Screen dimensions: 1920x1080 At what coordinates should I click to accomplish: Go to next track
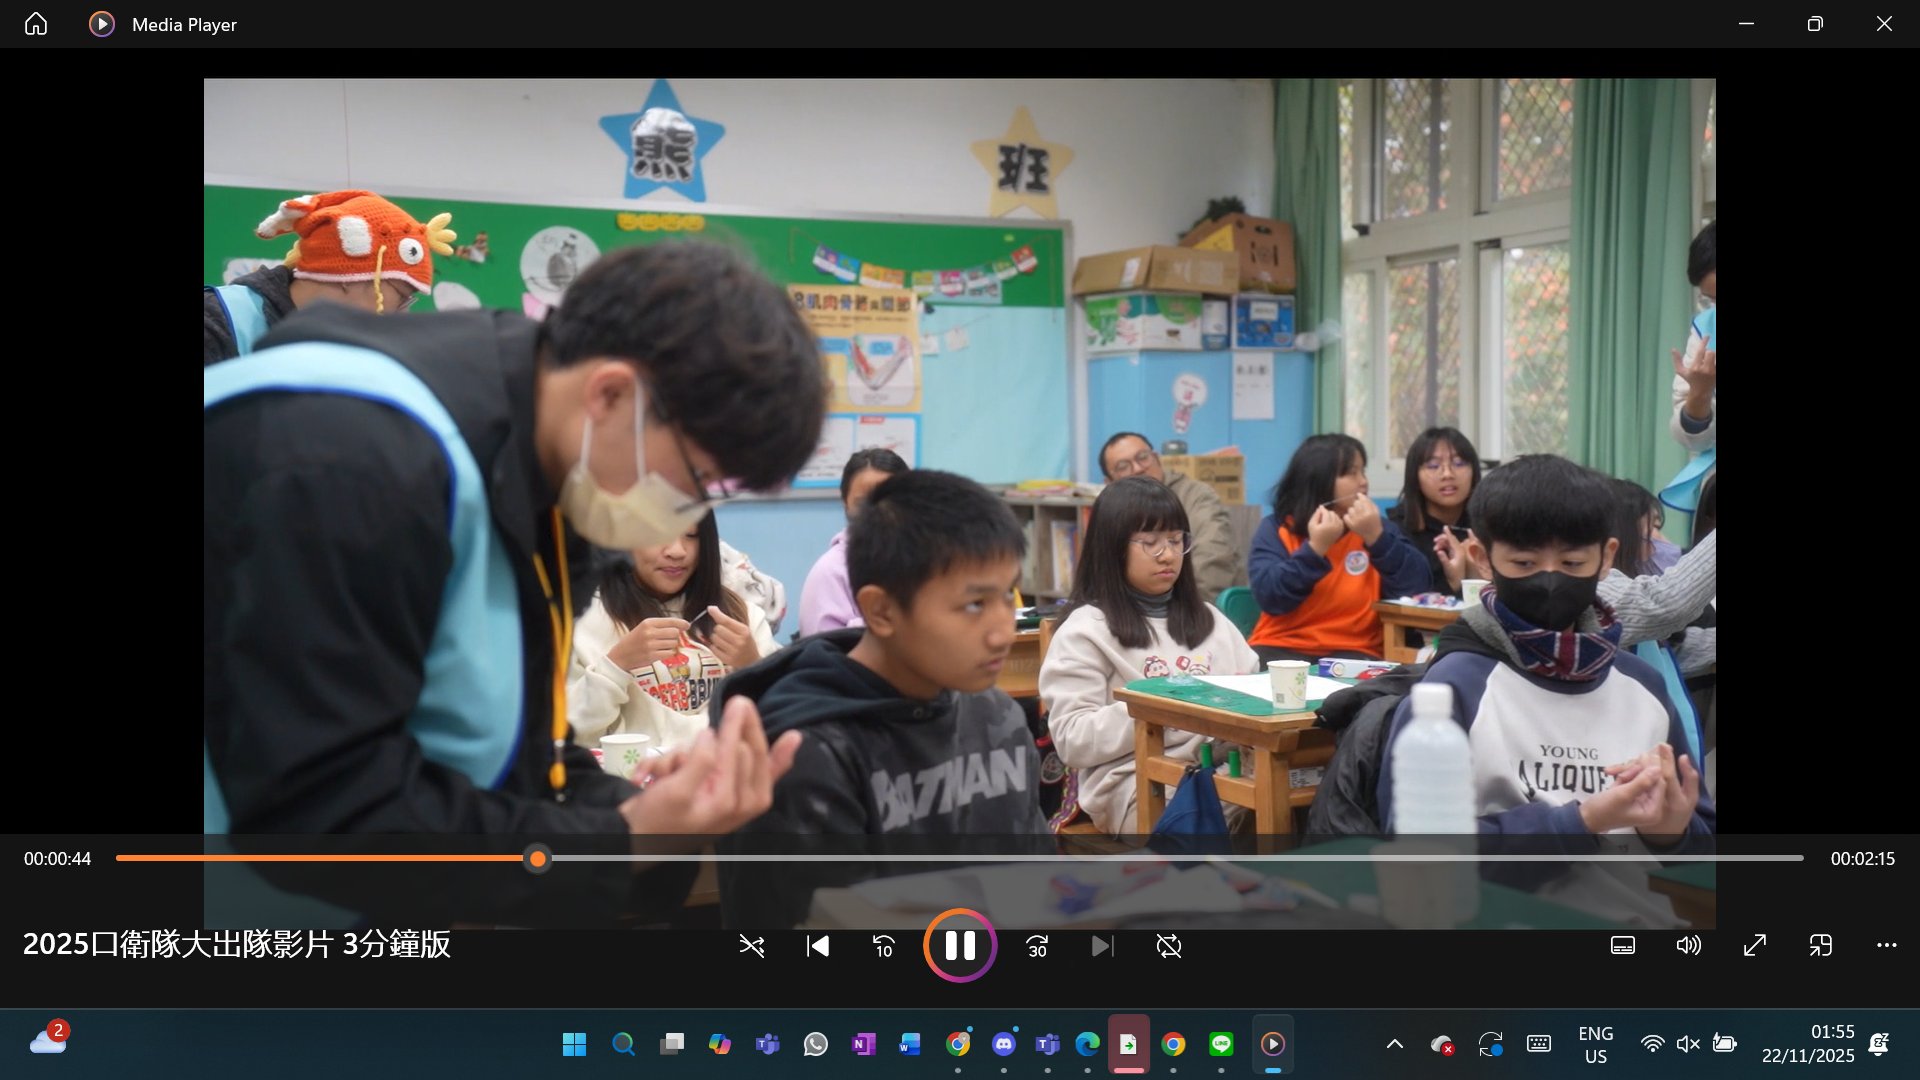pyautogui.click(x=1102, y=945)
